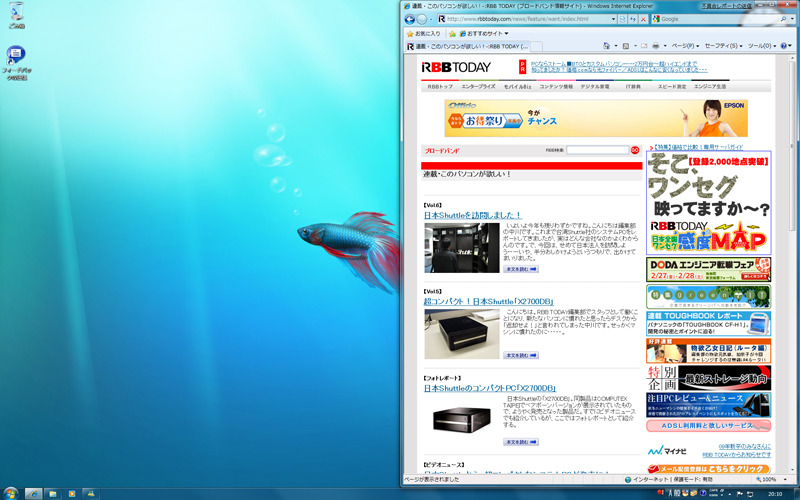Open the エンタープライズ navigation tab
800x500 pixels.
tap(478, 87)
